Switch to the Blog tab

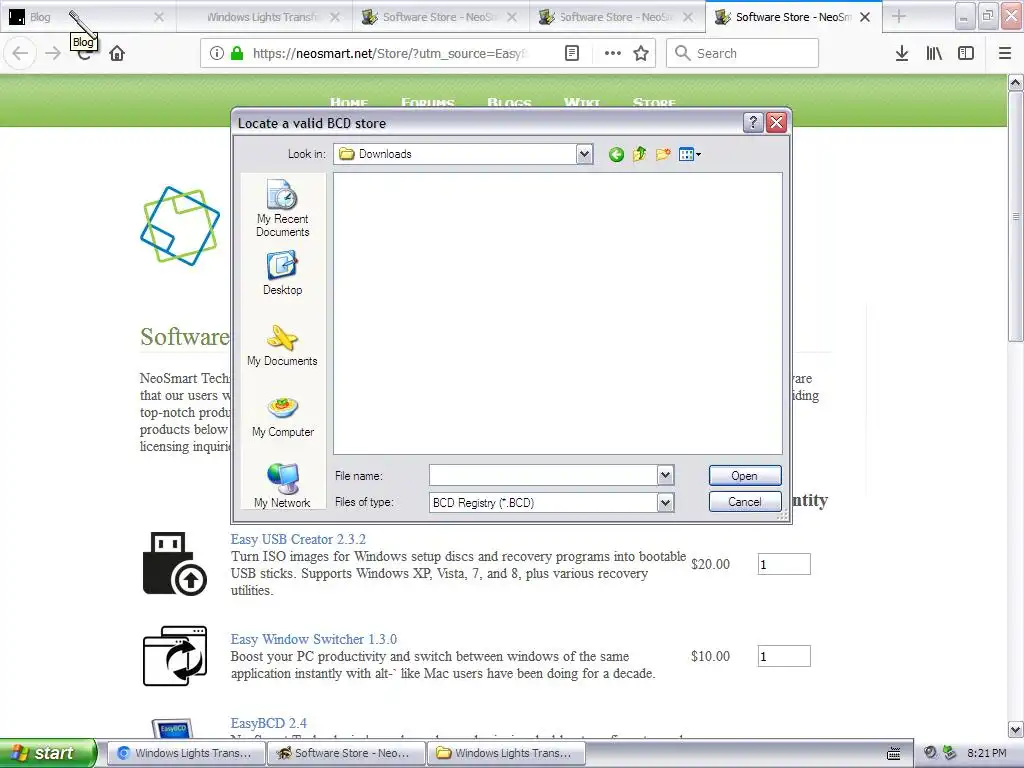88,17
